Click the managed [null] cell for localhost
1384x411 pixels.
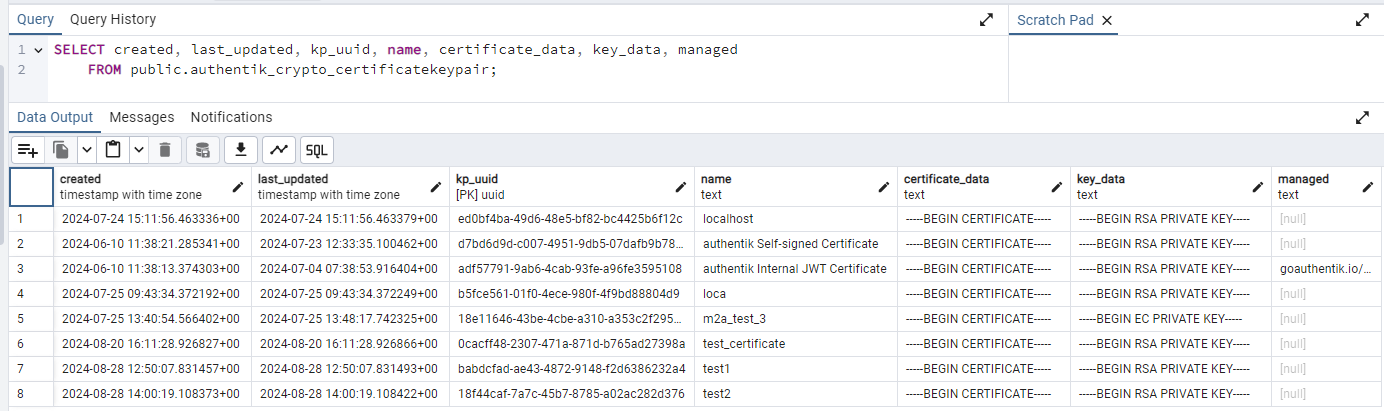coord(1326,218)
